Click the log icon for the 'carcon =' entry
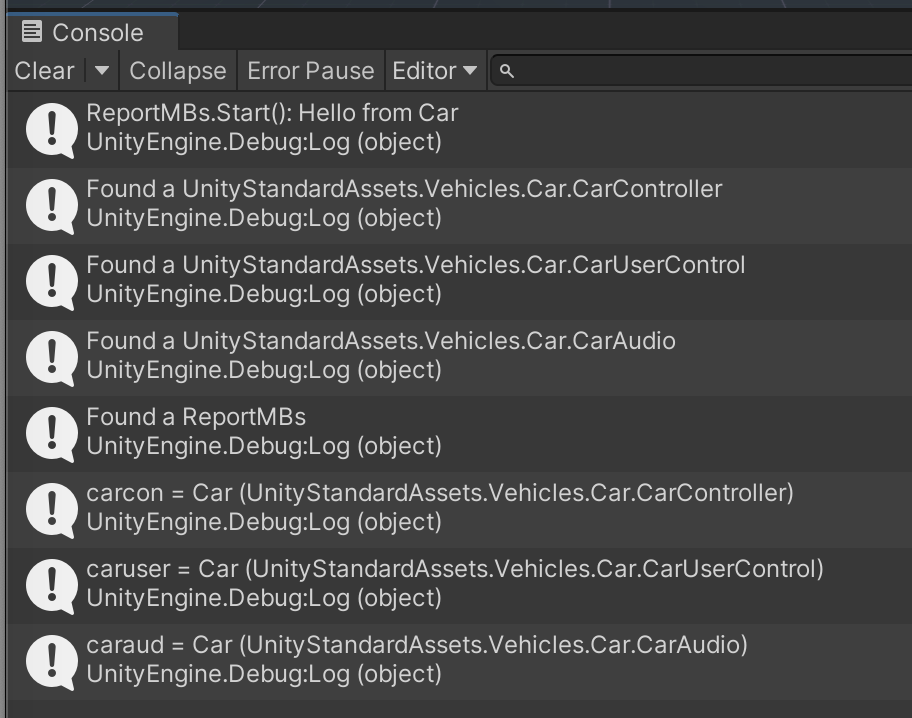This screenshot has height=718, width=912. click(x=50, y=509)
